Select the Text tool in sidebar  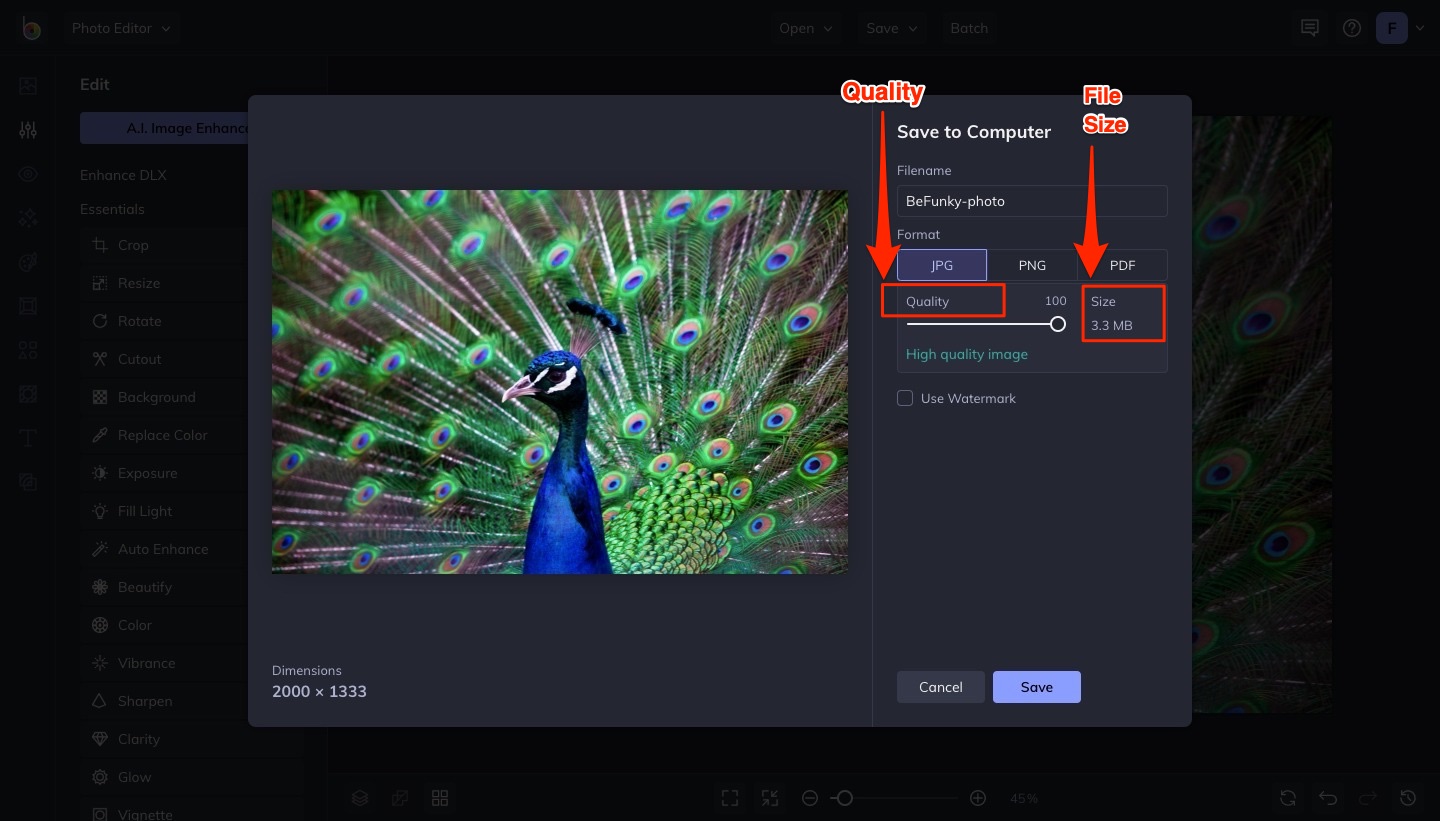(x=28, y=437)
